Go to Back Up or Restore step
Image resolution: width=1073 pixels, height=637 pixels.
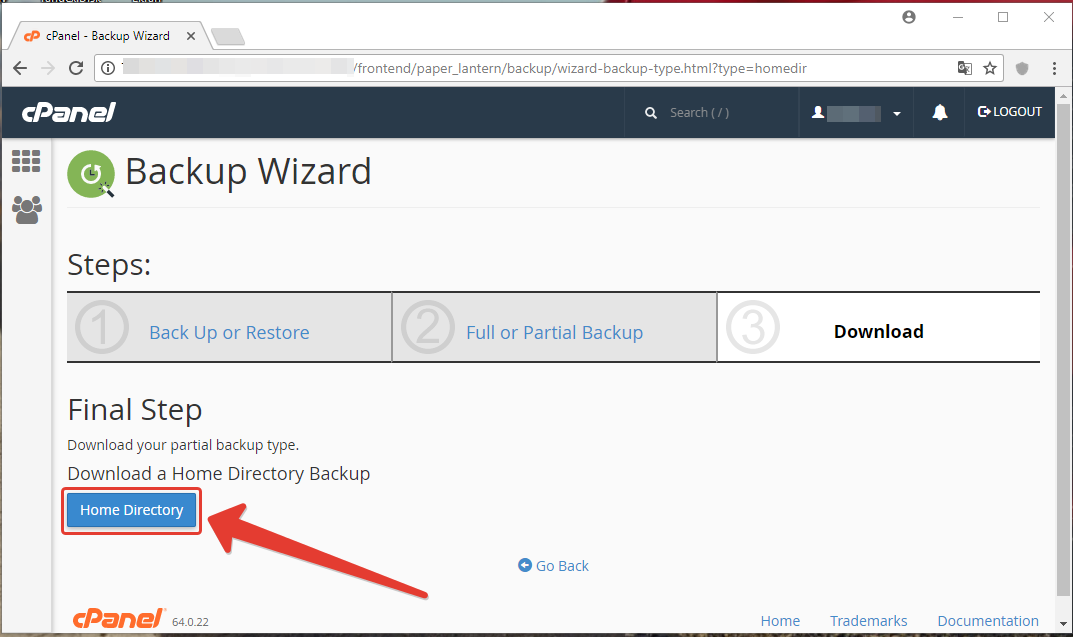point(229,332)
